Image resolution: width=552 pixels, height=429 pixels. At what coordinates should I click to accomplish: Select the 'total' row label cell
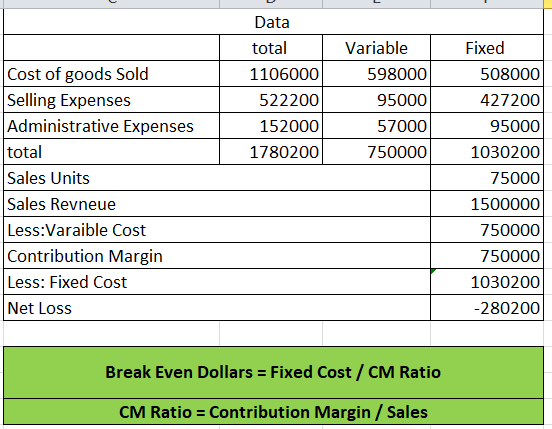click(111, 152)
